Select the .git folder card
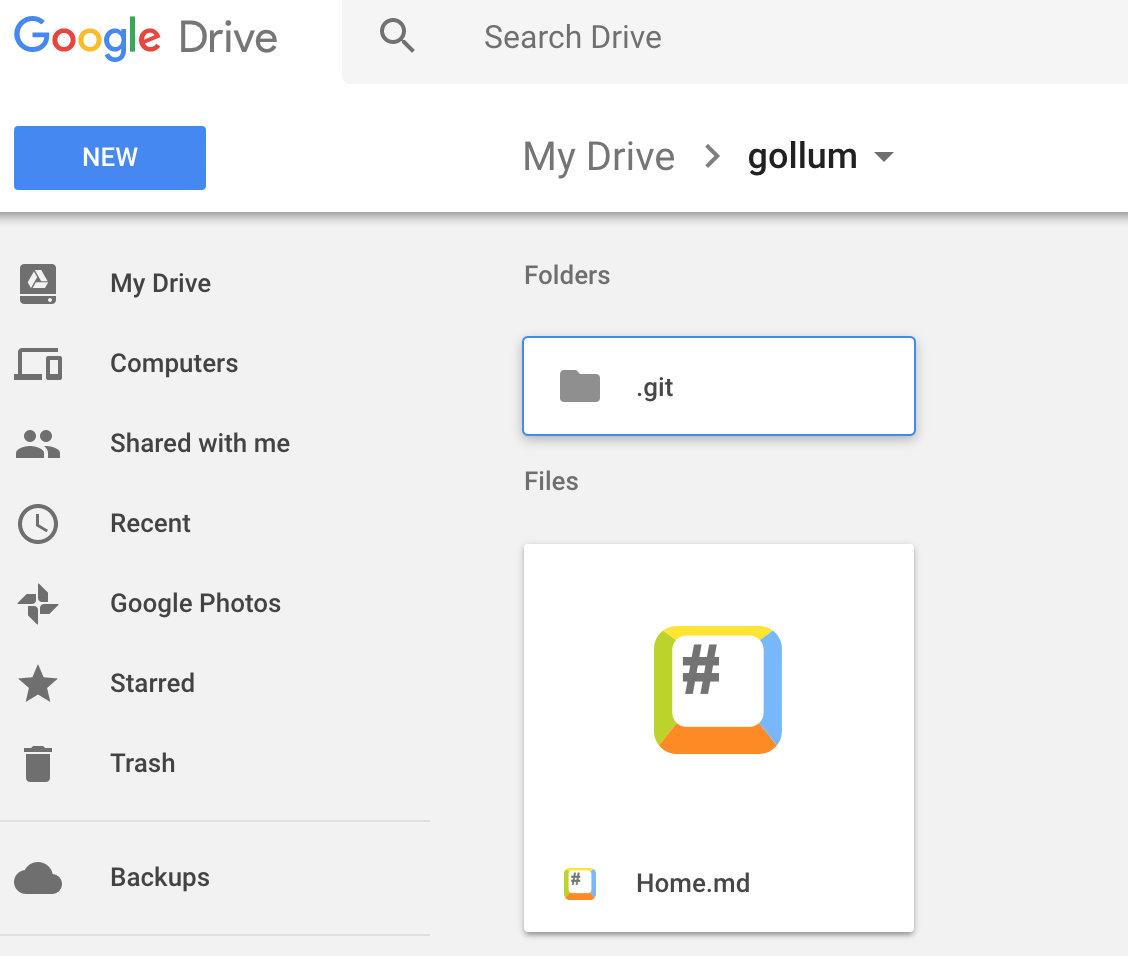Viewport: 1128px width, 956px height. point(719,386)
